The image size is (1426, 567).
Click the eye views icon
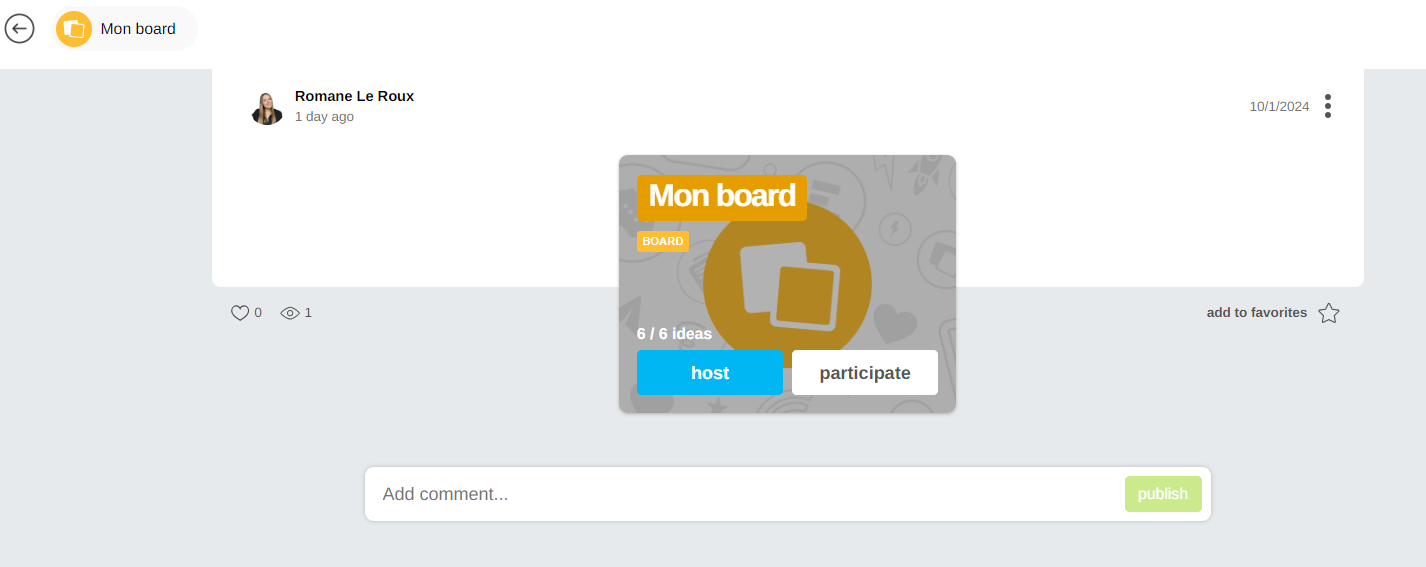[x=290, y=313]
